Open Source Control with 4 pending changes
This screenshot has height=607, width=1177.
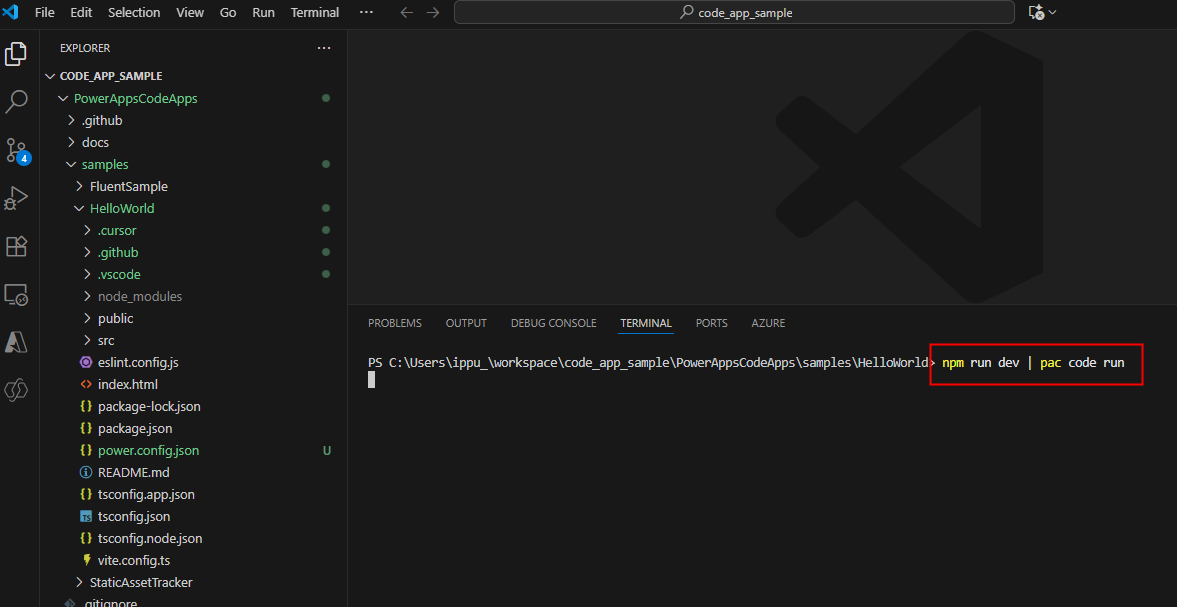(x=17, y=150)
